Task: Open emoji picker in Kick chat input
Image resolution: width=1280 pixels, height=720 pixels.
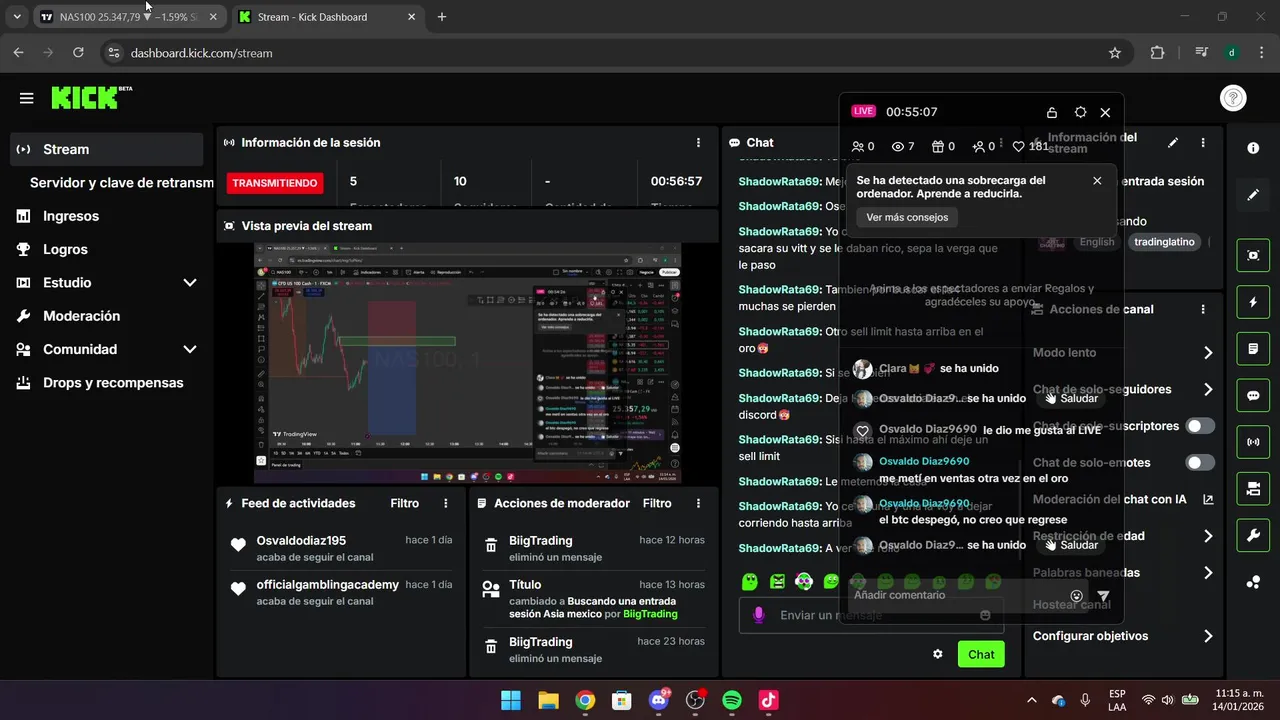Action: [x=985, y=615]
